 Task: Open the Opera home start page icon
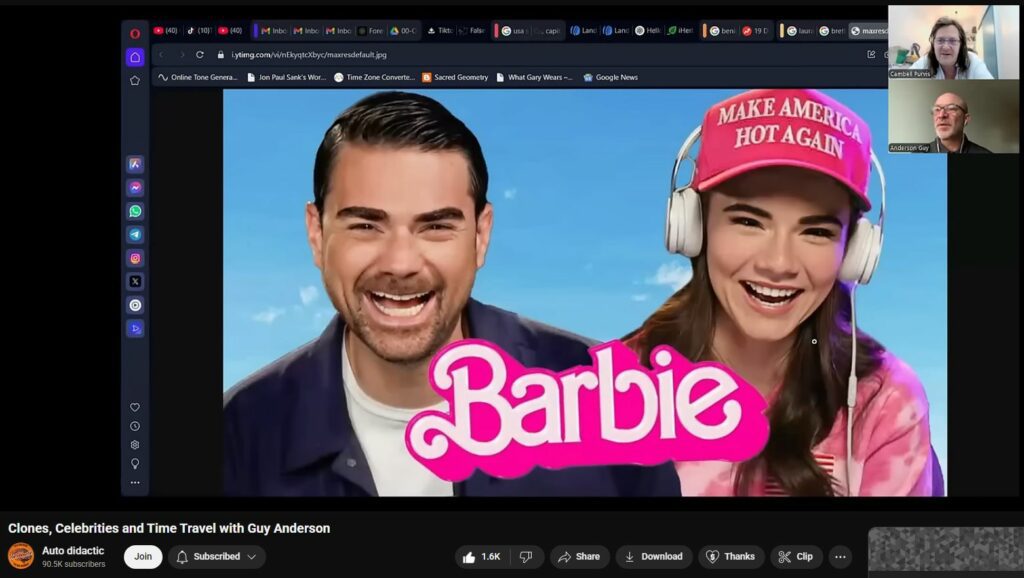click(135, 57)
